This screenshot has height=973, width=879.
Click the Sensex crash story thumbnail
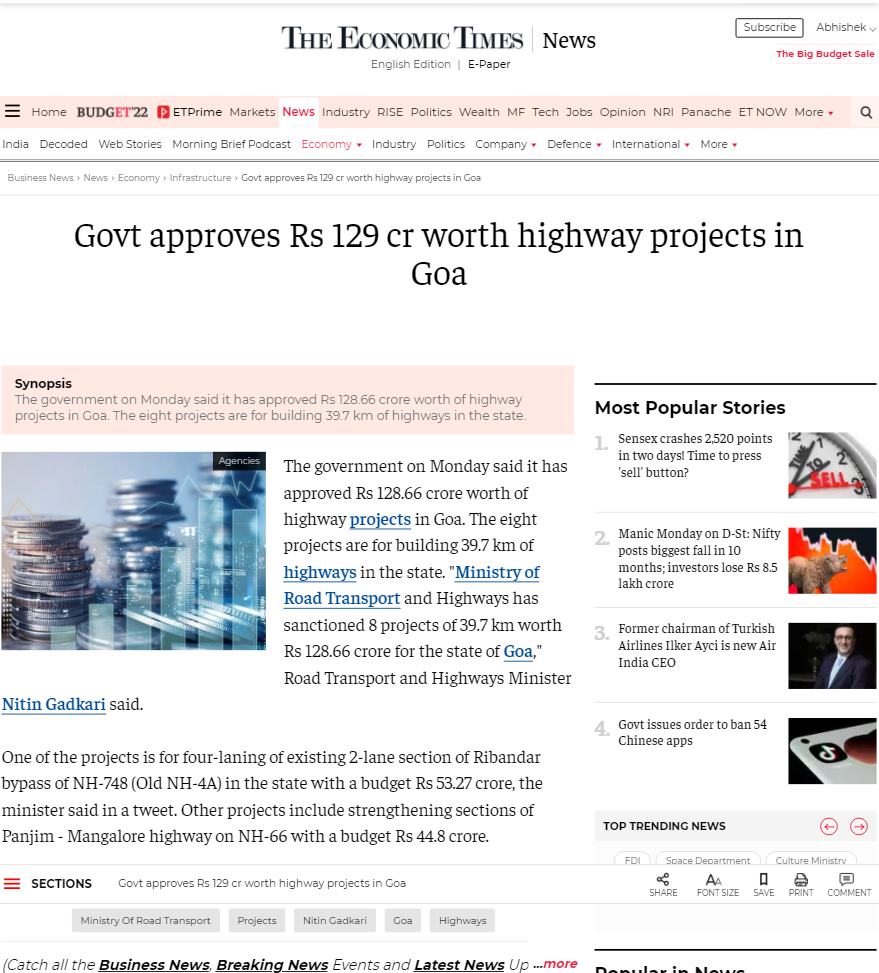coord(831,465)
